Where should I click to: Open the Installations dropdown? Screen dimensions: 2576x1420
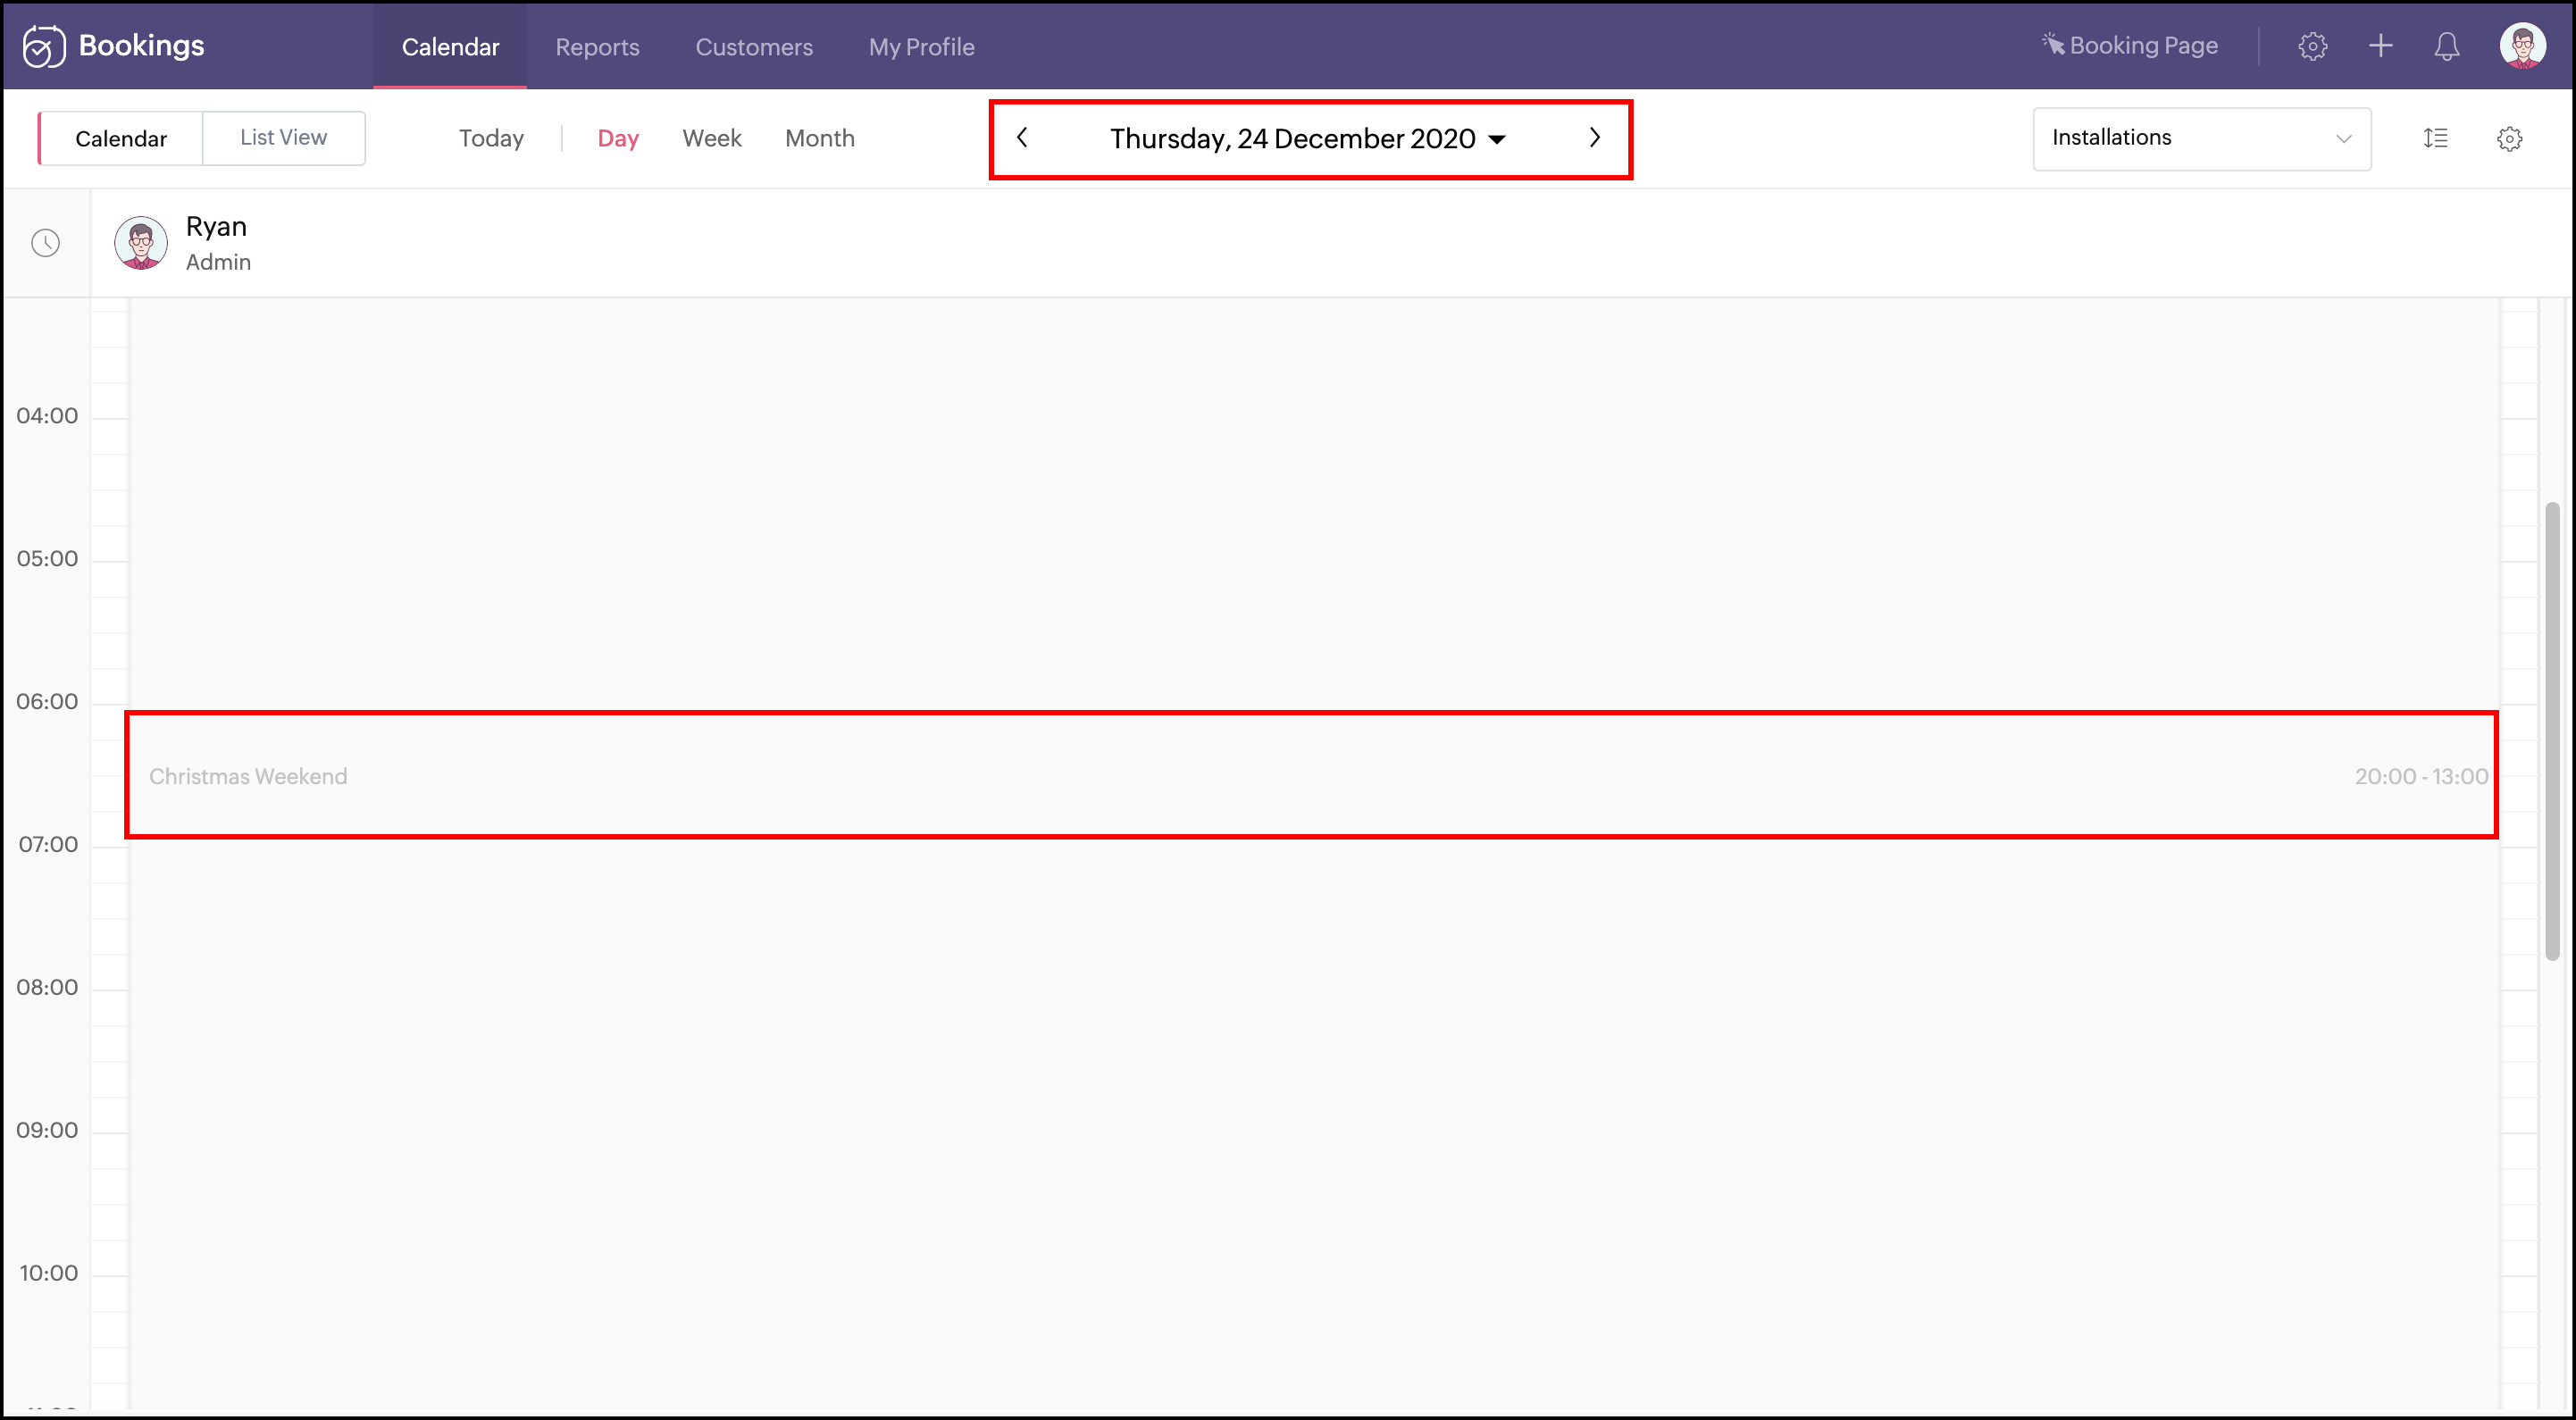[x=2200, y=138]
